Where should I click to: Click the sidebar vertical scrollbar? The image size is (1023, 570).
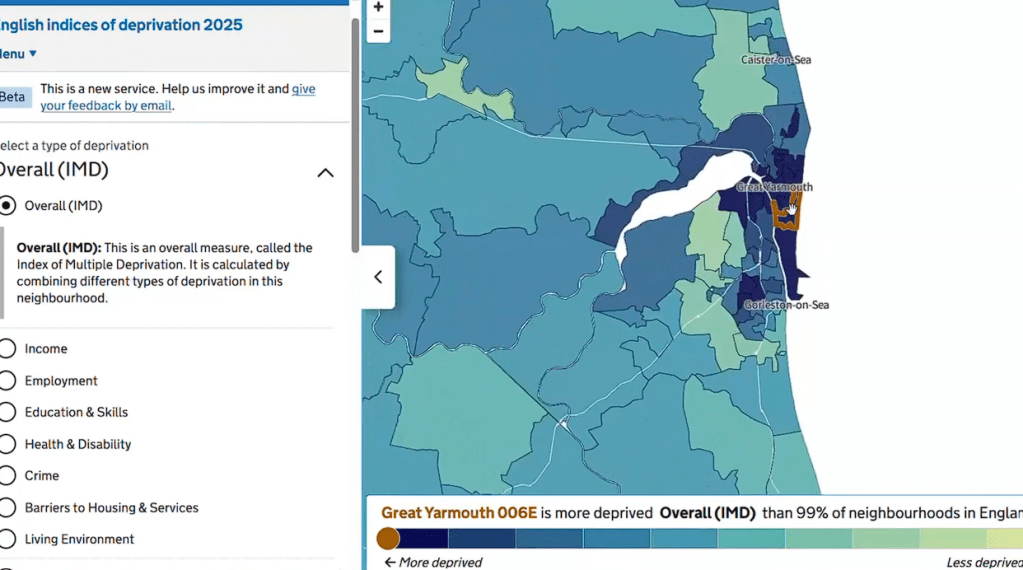point(355,135)
